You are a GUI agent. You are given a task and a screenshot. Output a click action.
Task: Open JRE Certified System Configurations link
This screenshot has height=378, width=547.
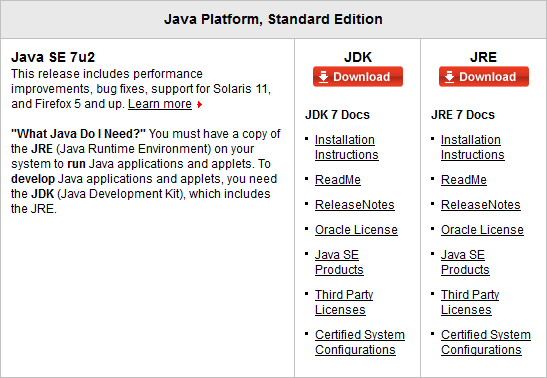pos(486,342)
